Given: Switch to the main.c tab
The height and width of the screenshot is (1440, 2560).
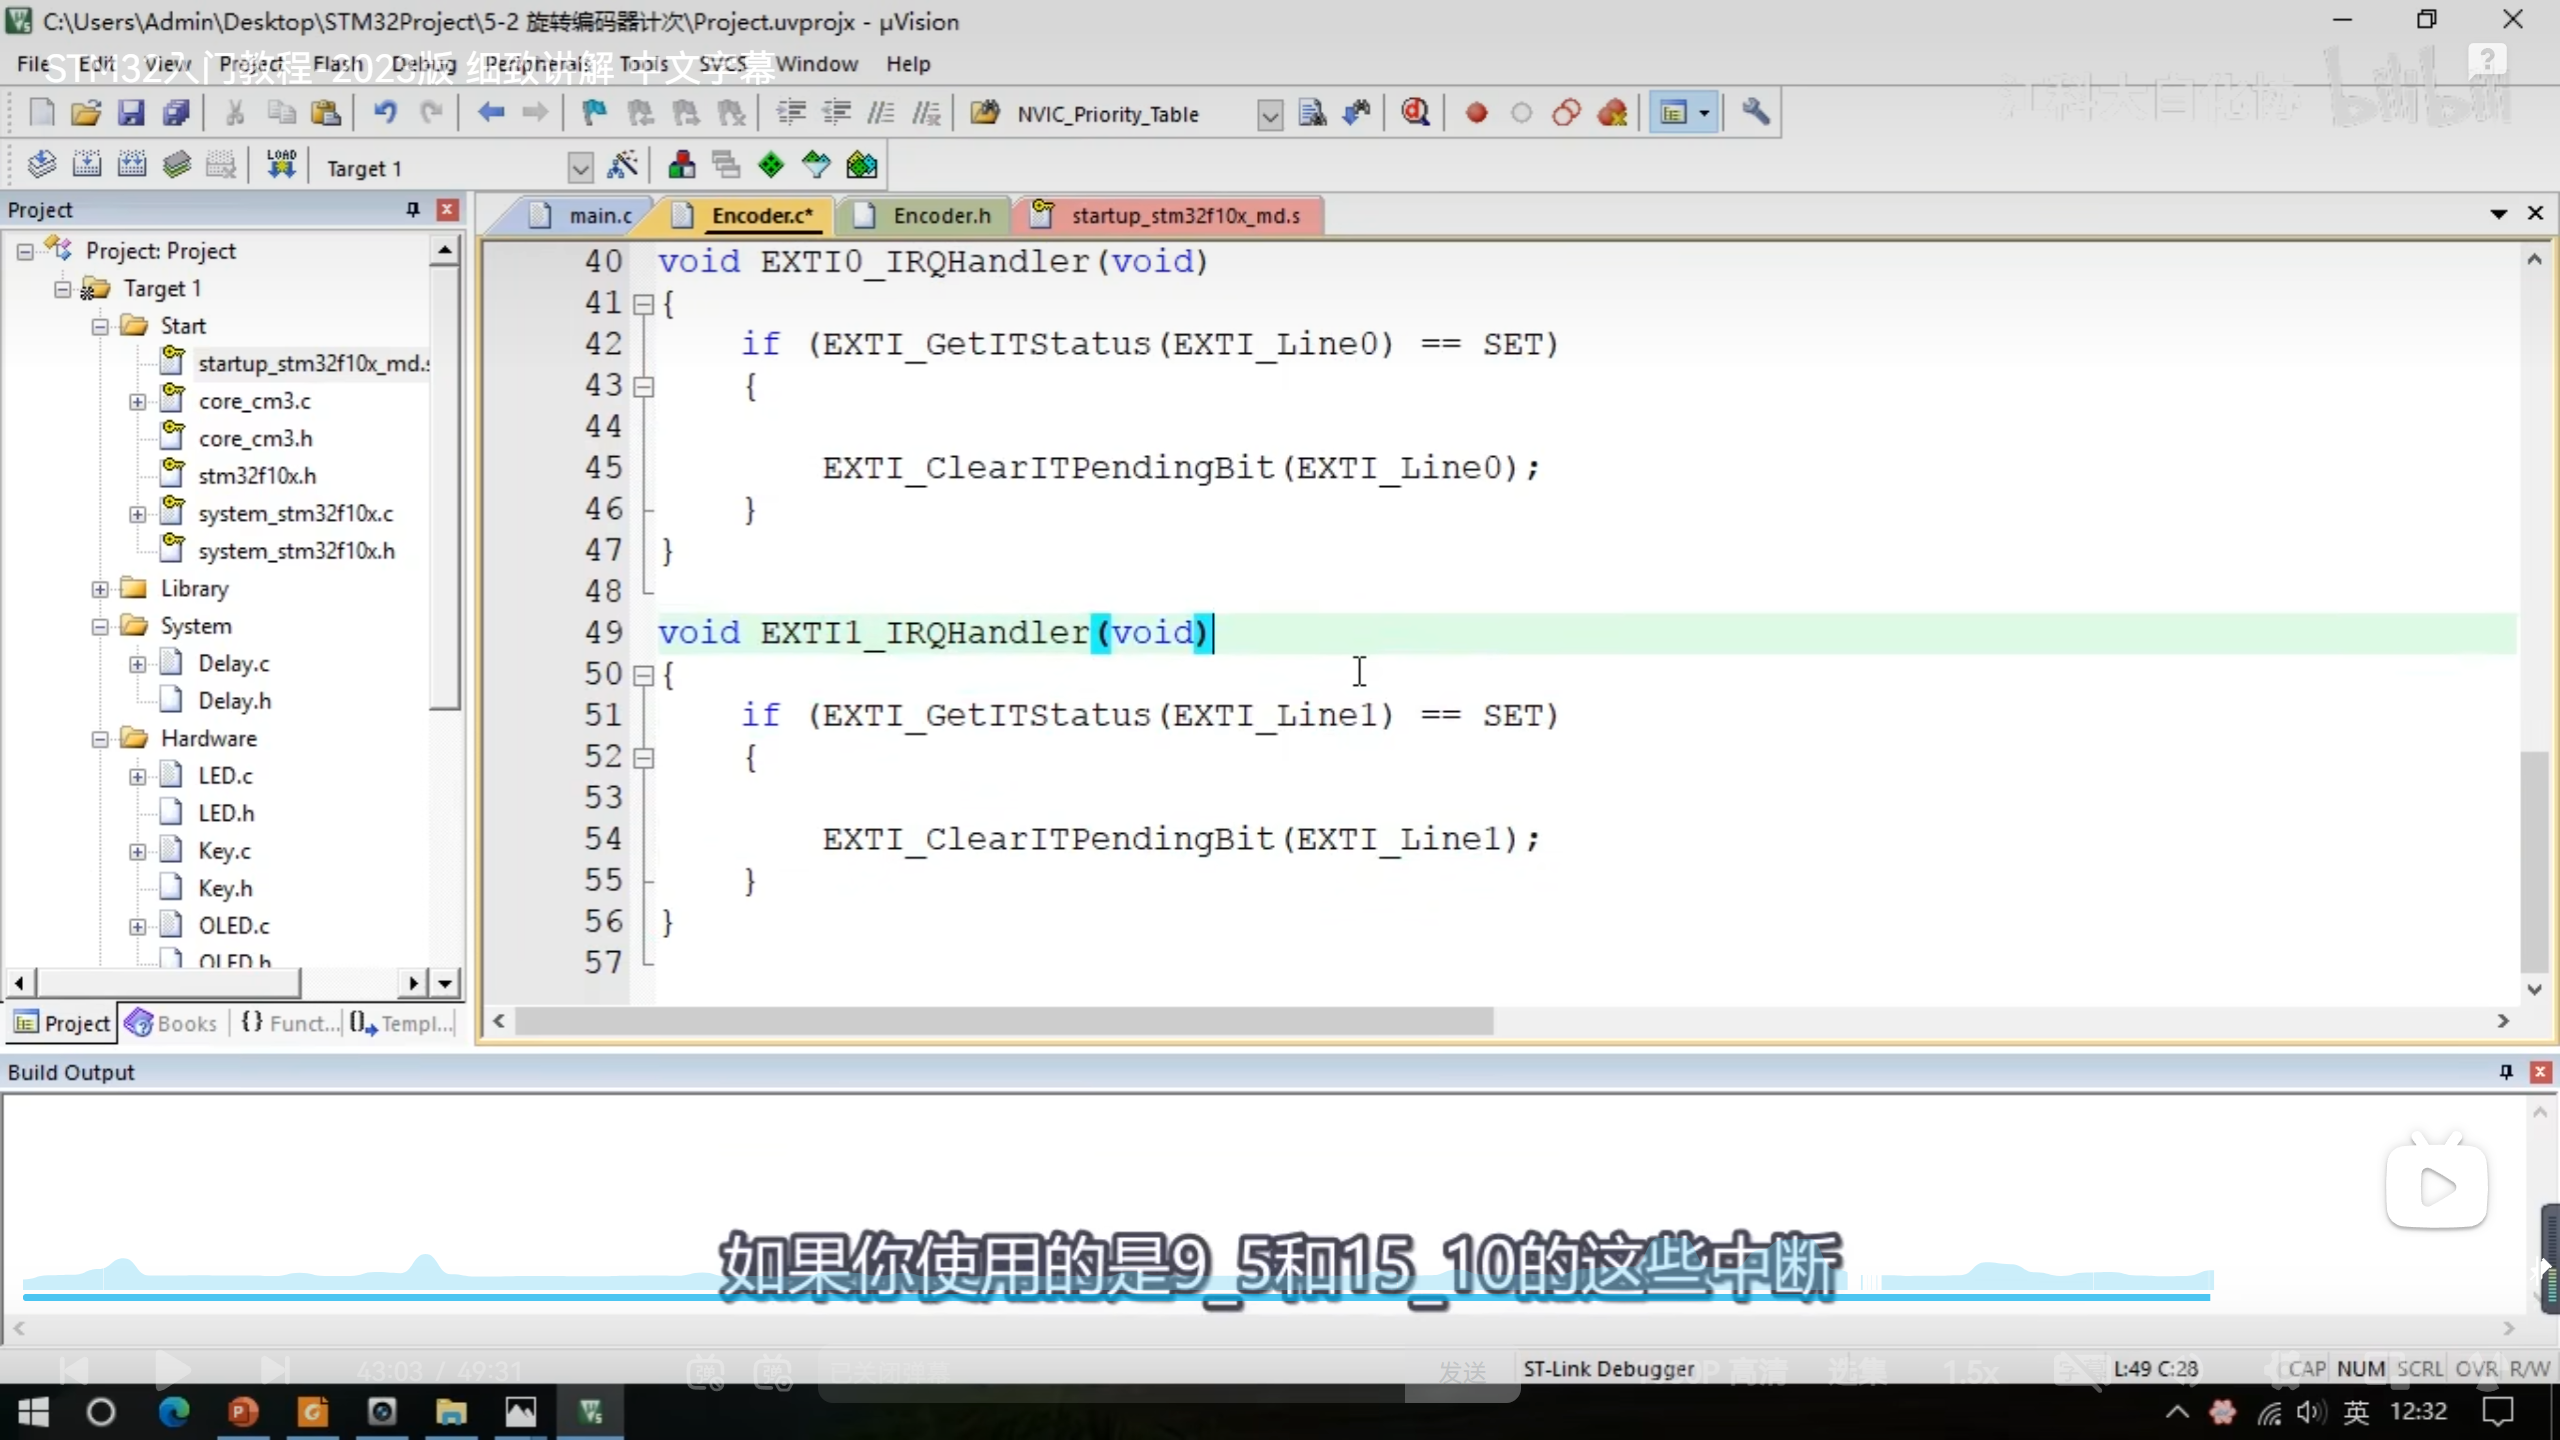Looking at the screenshot, I should tap(599, 215).
